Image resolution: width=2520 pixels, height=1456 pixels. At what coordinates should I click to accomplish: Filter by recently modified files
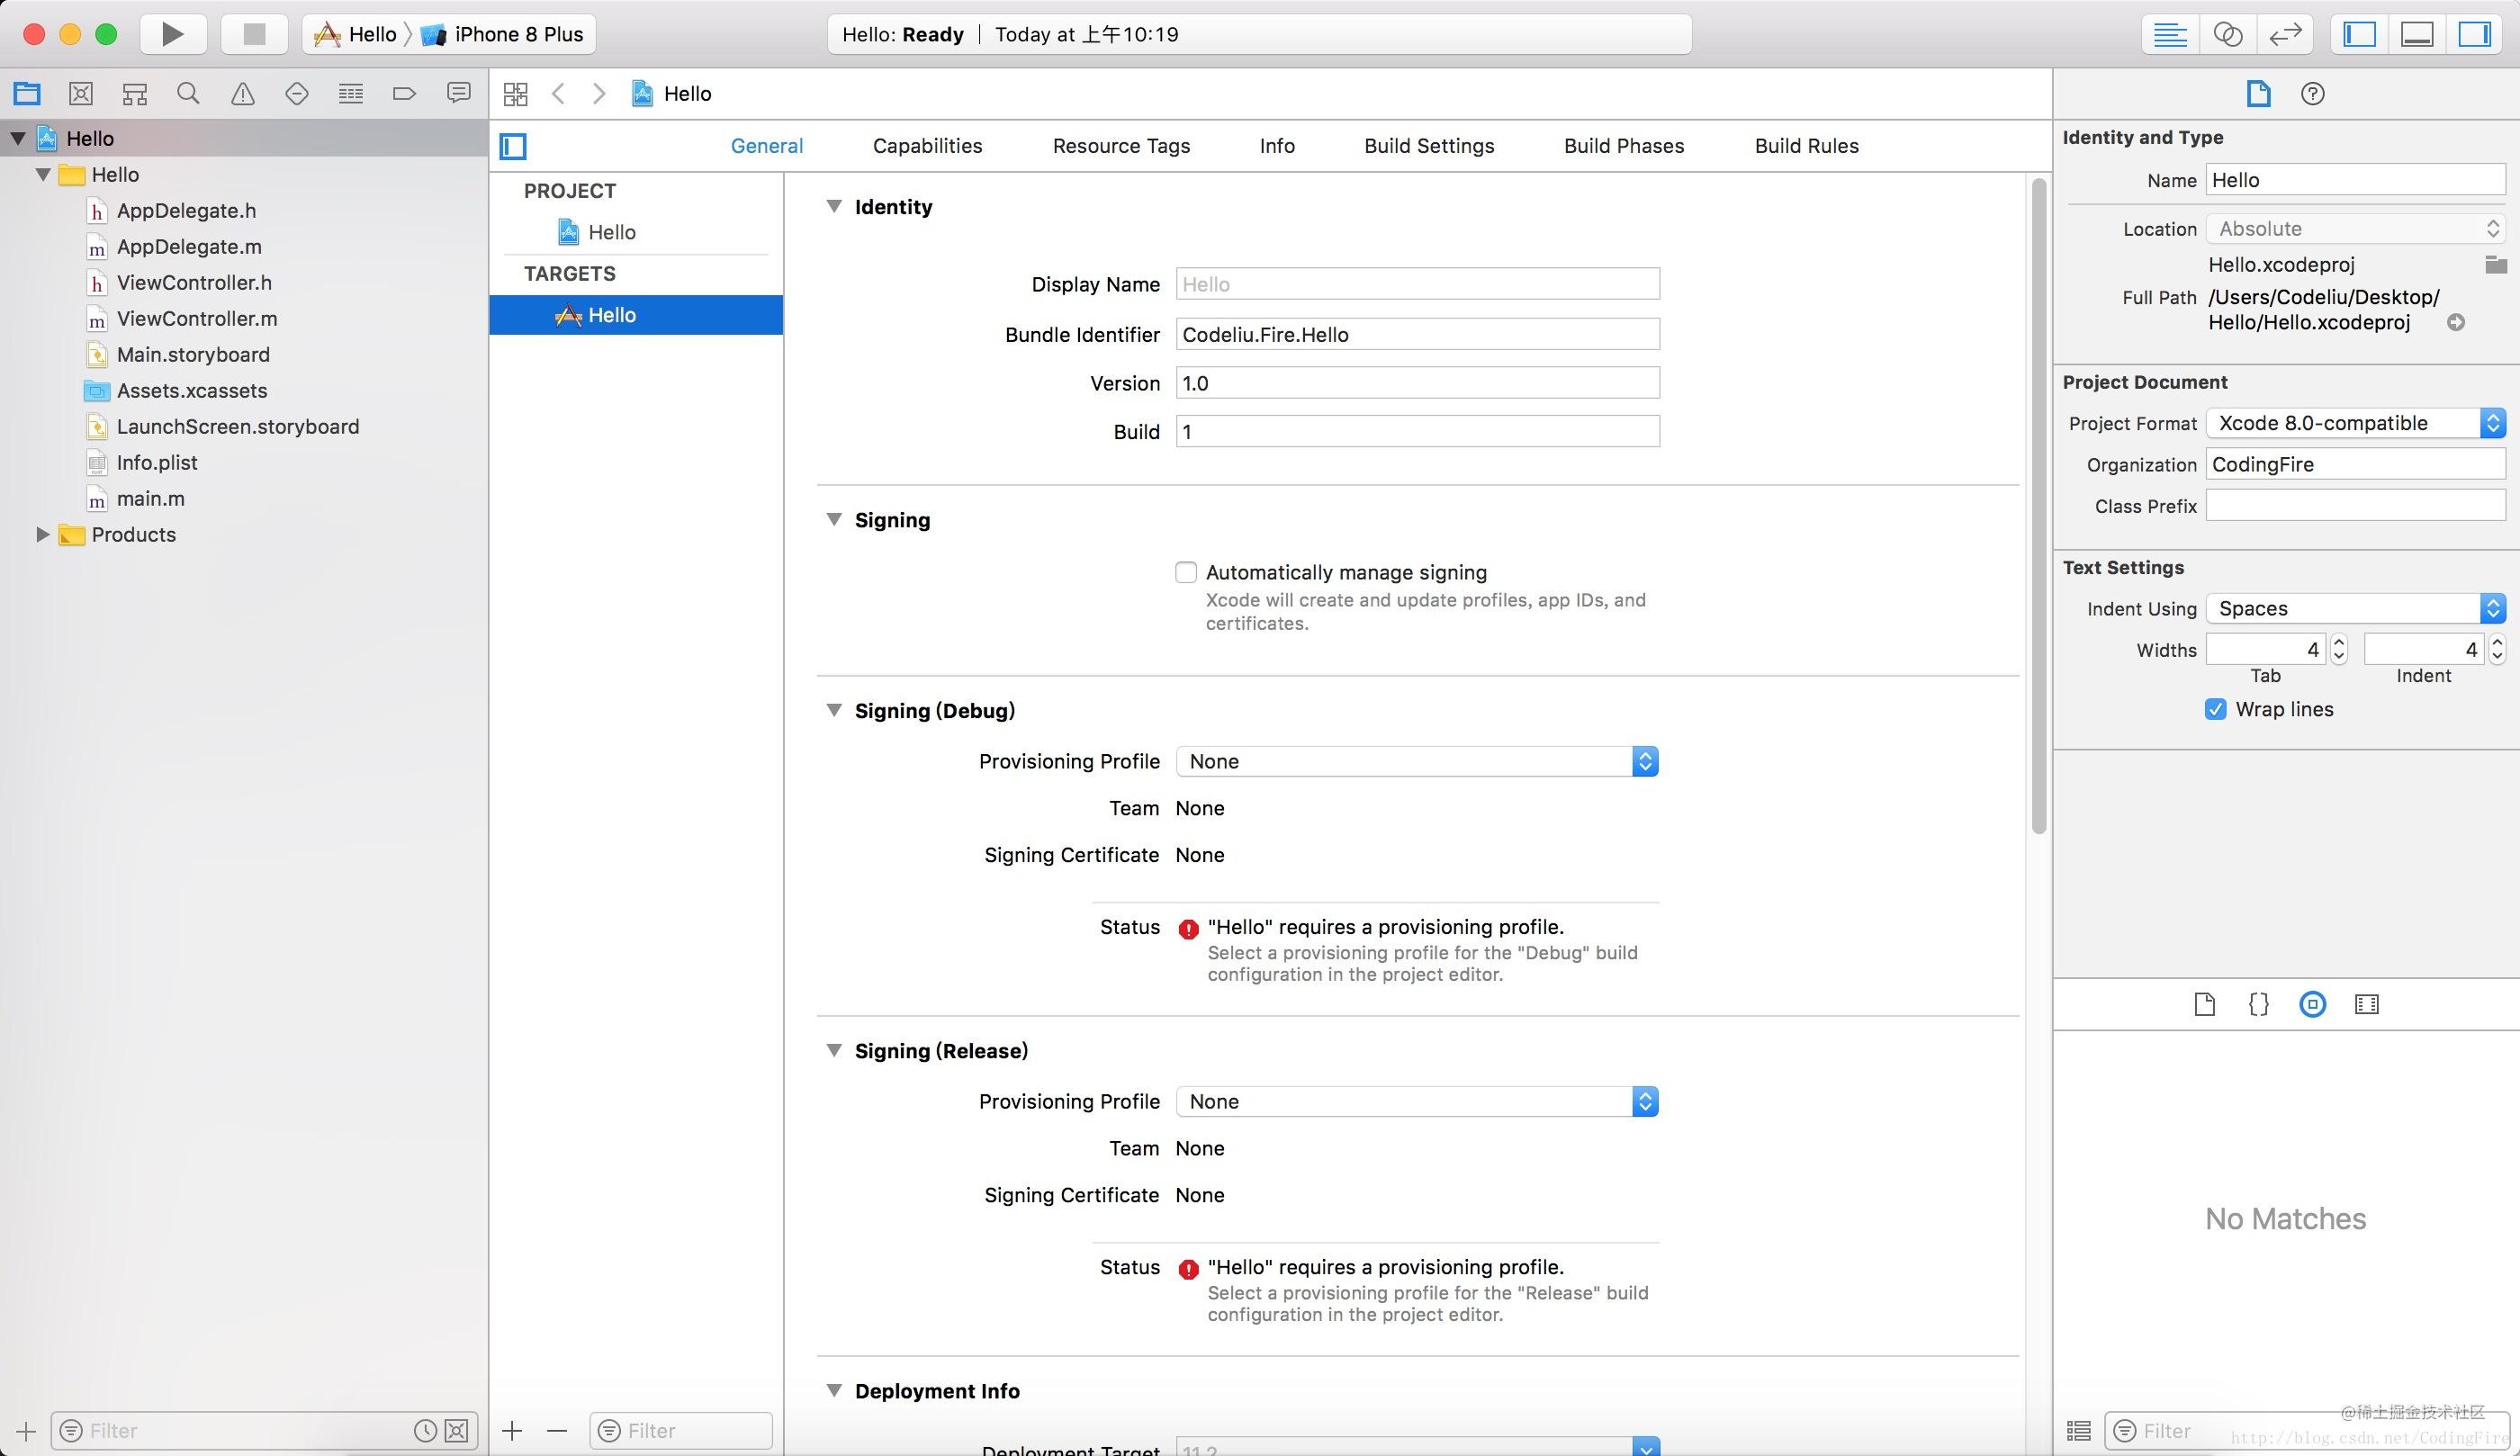tap(425, 1431)
